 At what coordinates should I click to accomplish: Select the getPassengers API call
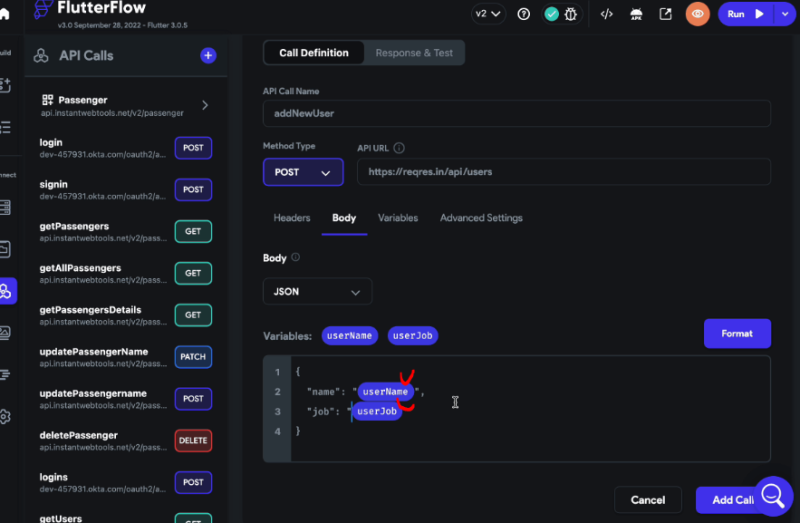[126, 232]
